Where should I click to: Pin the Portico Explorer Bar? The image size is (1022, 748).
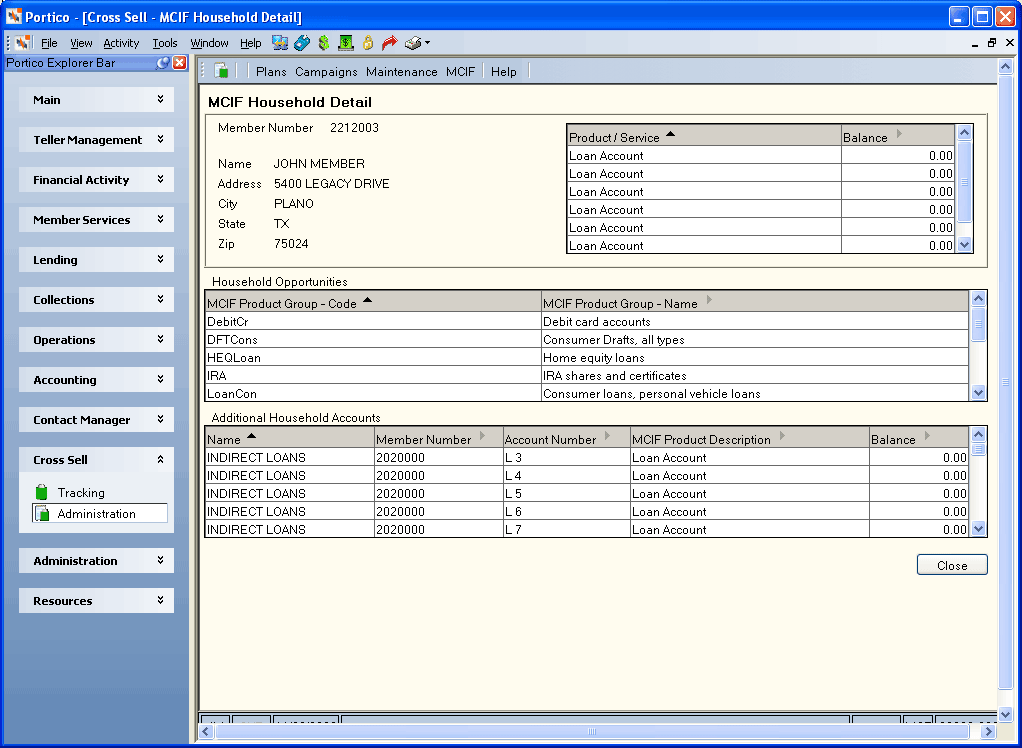(163, 63)
